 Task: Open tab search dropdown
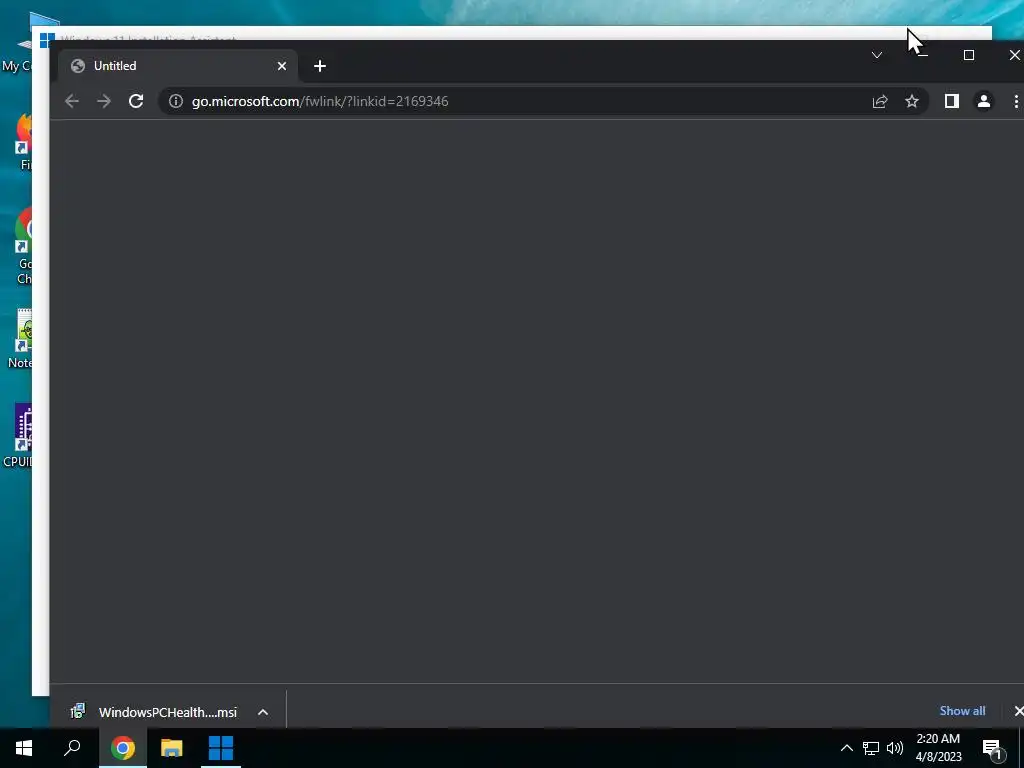click(x=876, y=56)
